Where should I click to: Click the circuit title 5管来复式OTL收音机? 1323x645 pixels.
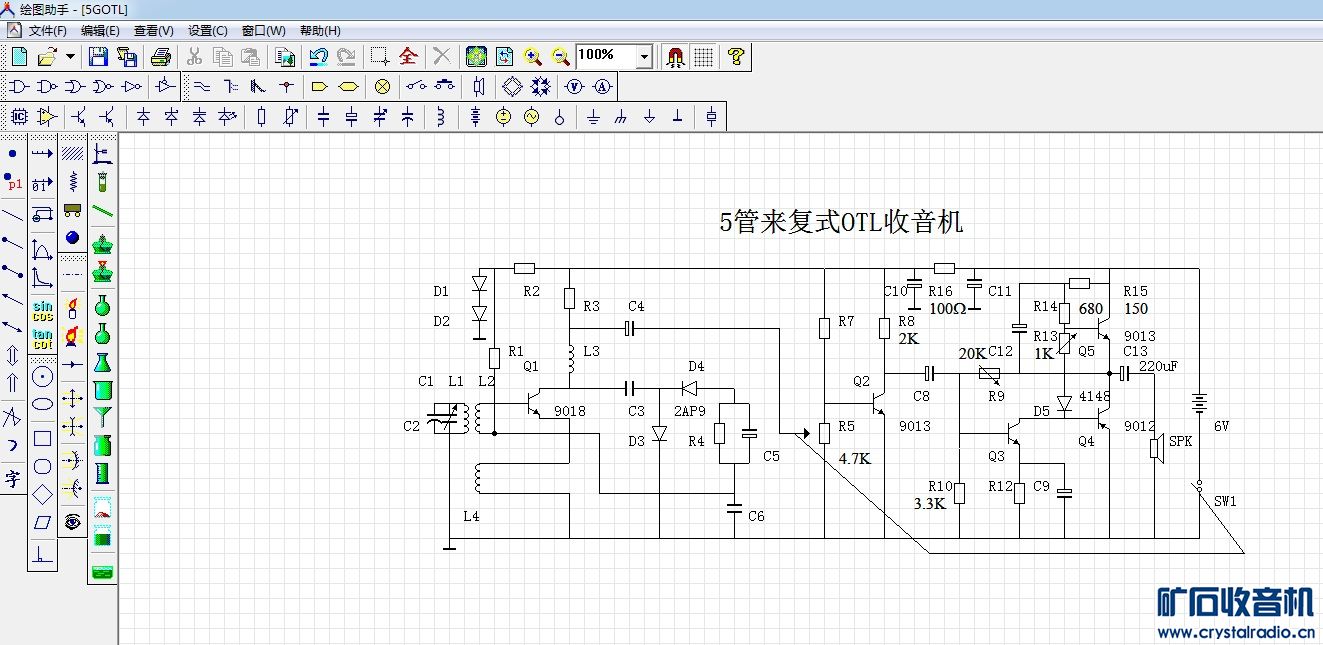pos(841,222)
